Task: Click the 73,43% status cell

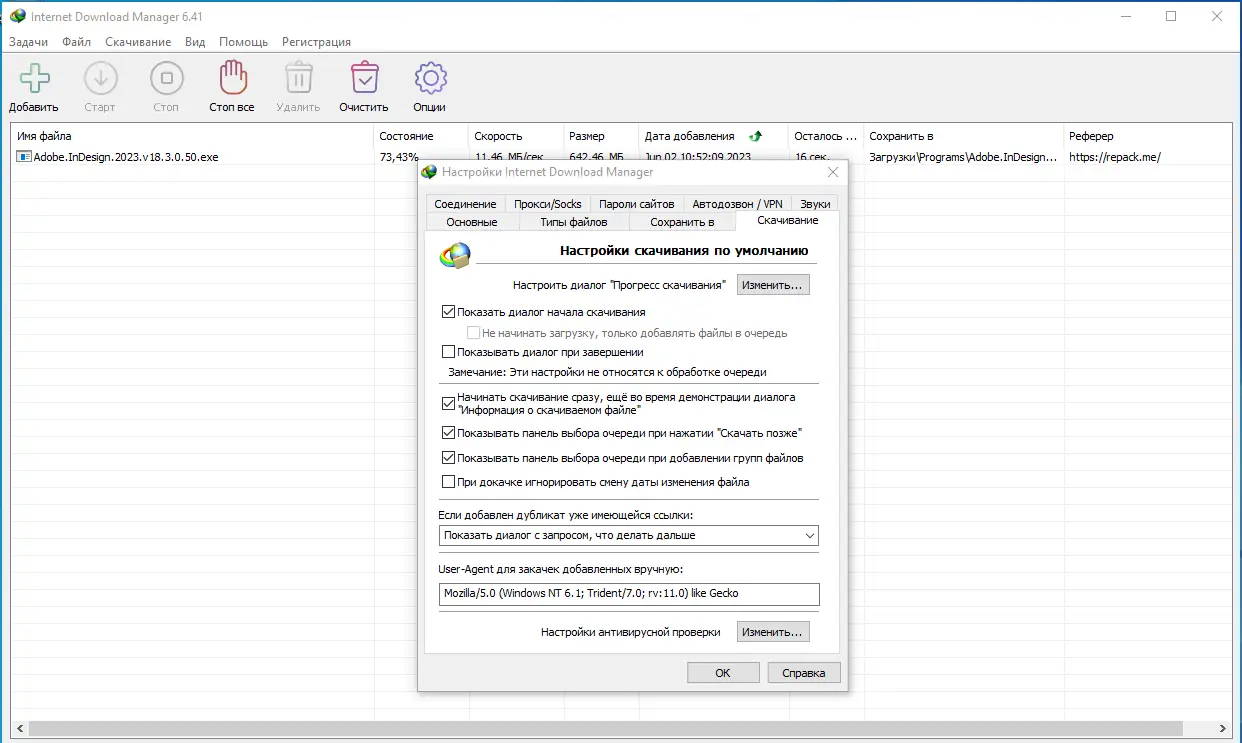Action: coord(398,157)
